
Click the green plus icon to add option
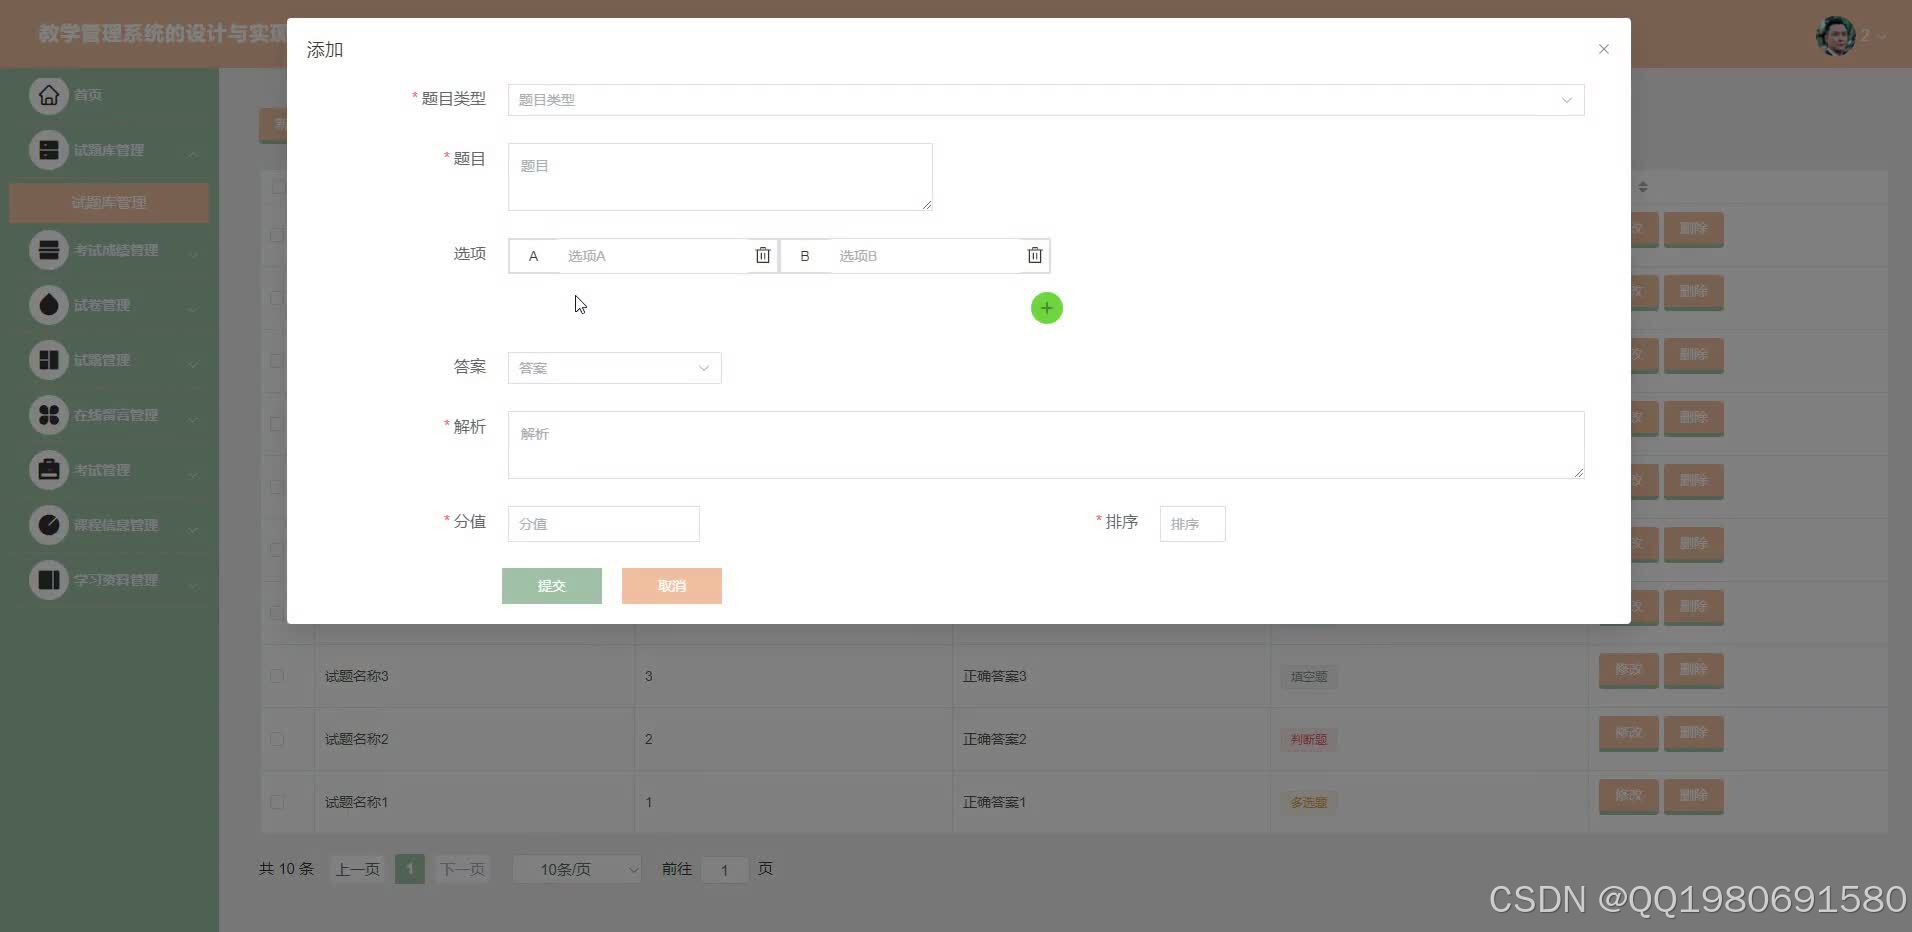click(x=1046, y=307)
